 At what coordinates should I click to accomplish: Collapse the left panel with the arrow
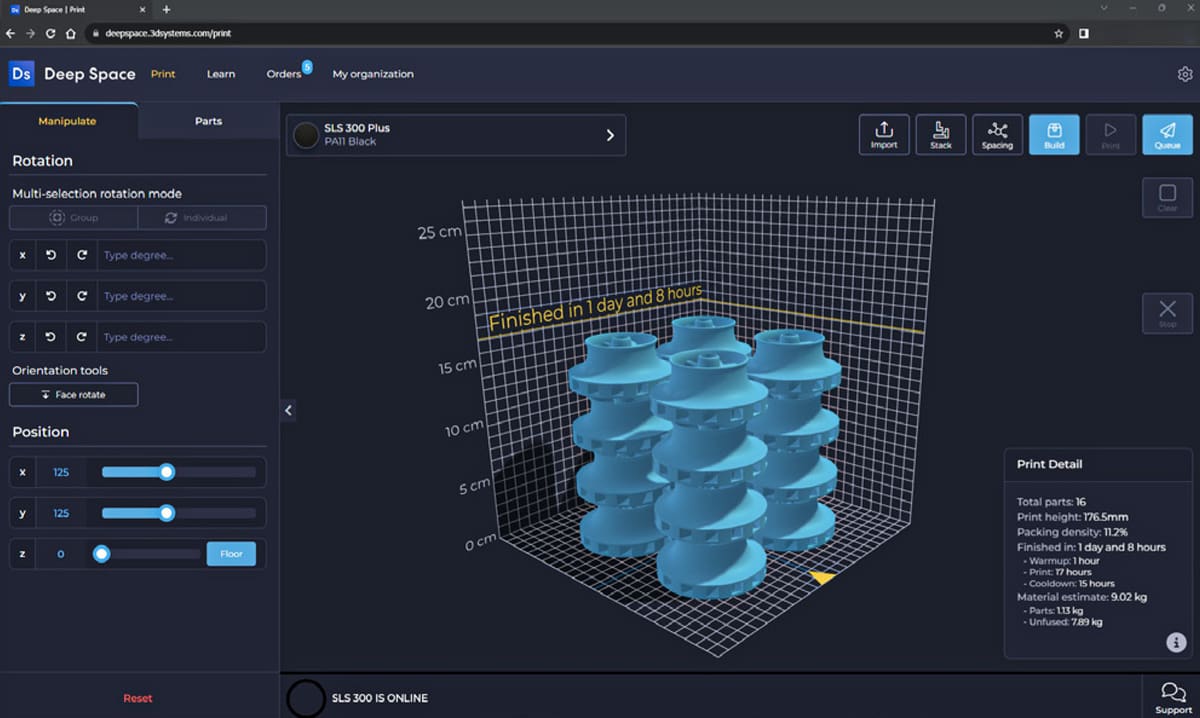coord(288,410)
